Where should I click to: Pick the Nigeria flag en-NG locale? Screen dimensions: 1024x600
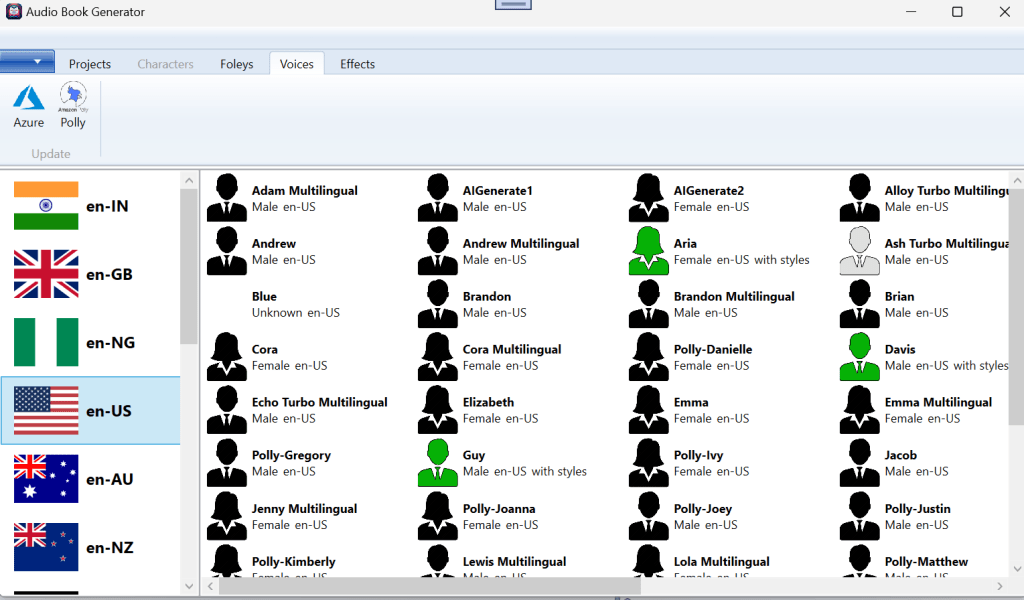click(x=46, y=342)
